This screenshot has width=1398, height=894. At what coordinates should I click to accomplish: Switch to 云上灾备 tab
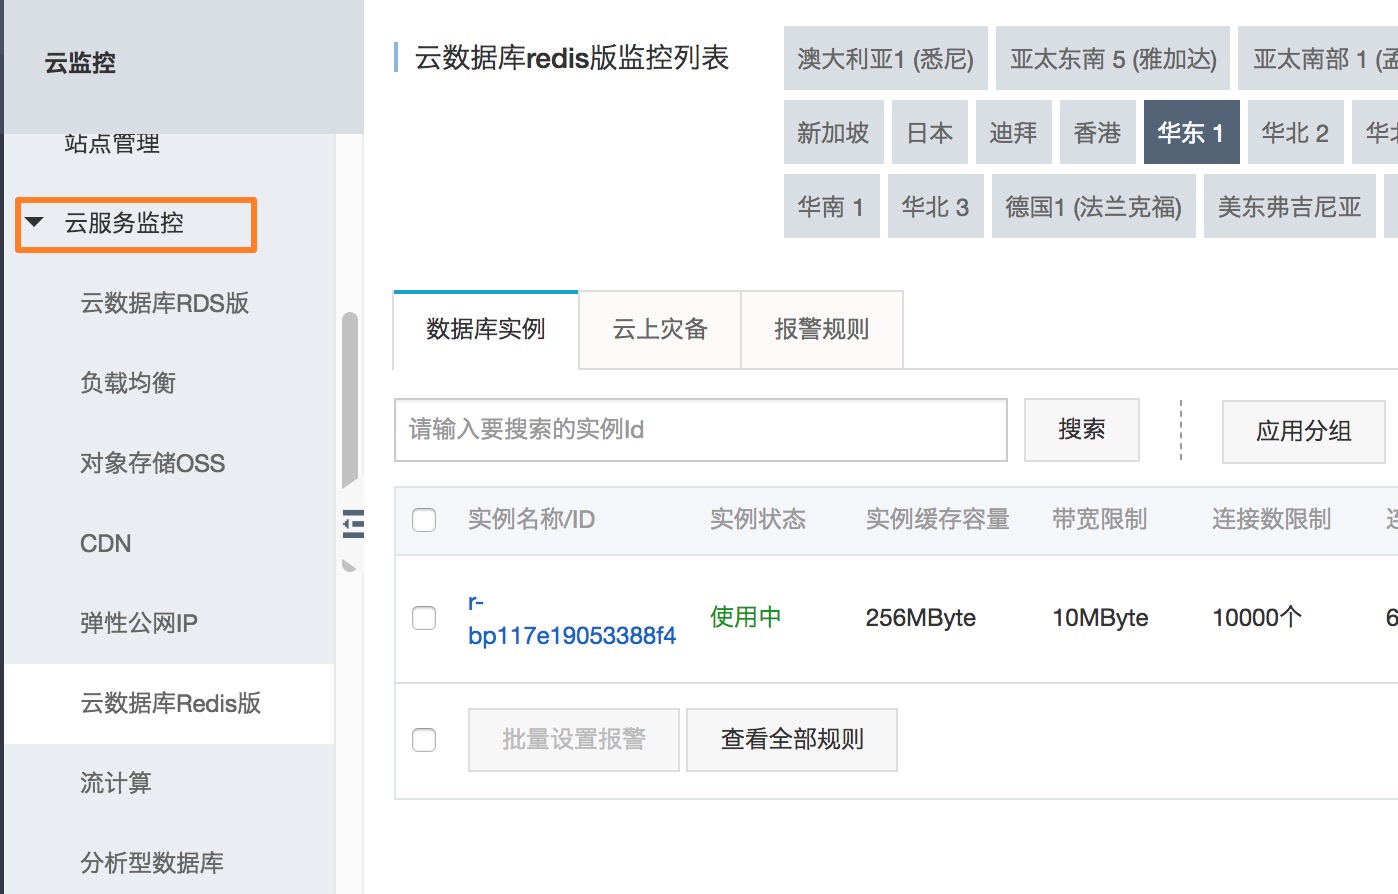[660, 330]
